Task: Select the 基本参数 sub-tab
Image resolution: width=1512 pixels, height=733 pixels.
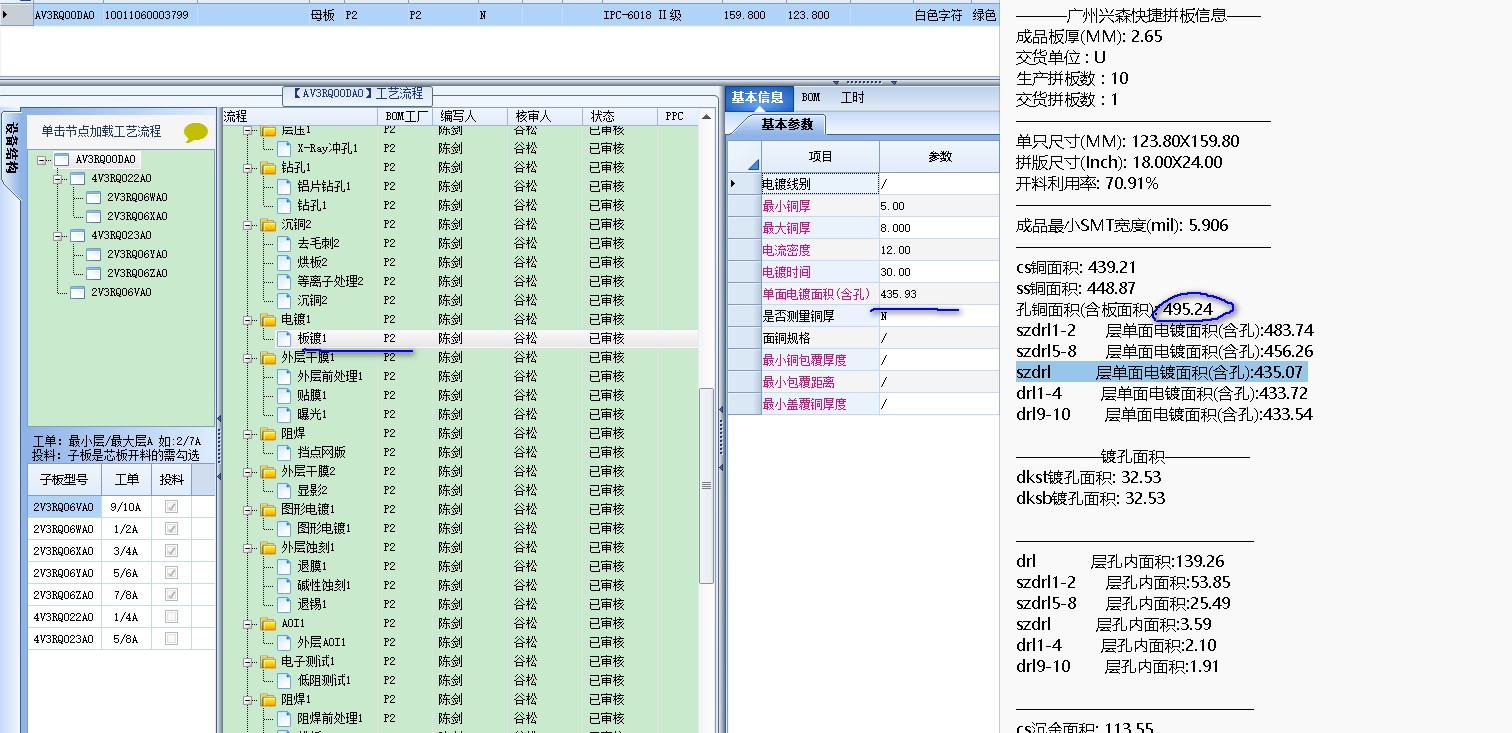Action: [787, 125]
